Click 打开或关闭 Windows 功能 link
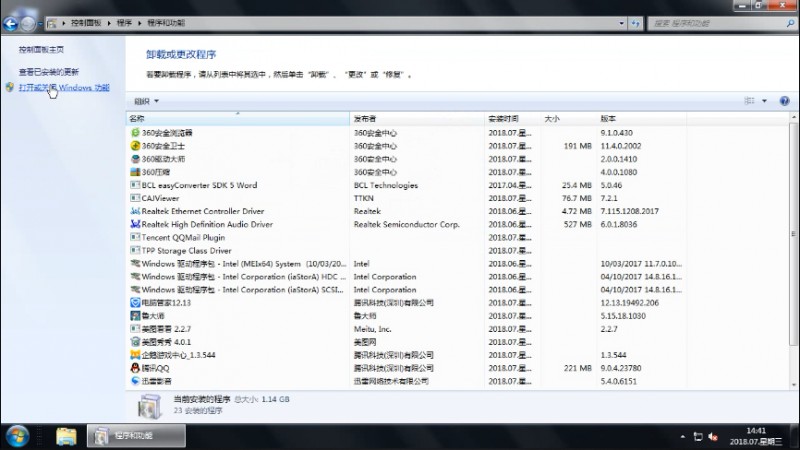Image resolution: width=800 pixels, height=450 pixels. tap(64, 88)
